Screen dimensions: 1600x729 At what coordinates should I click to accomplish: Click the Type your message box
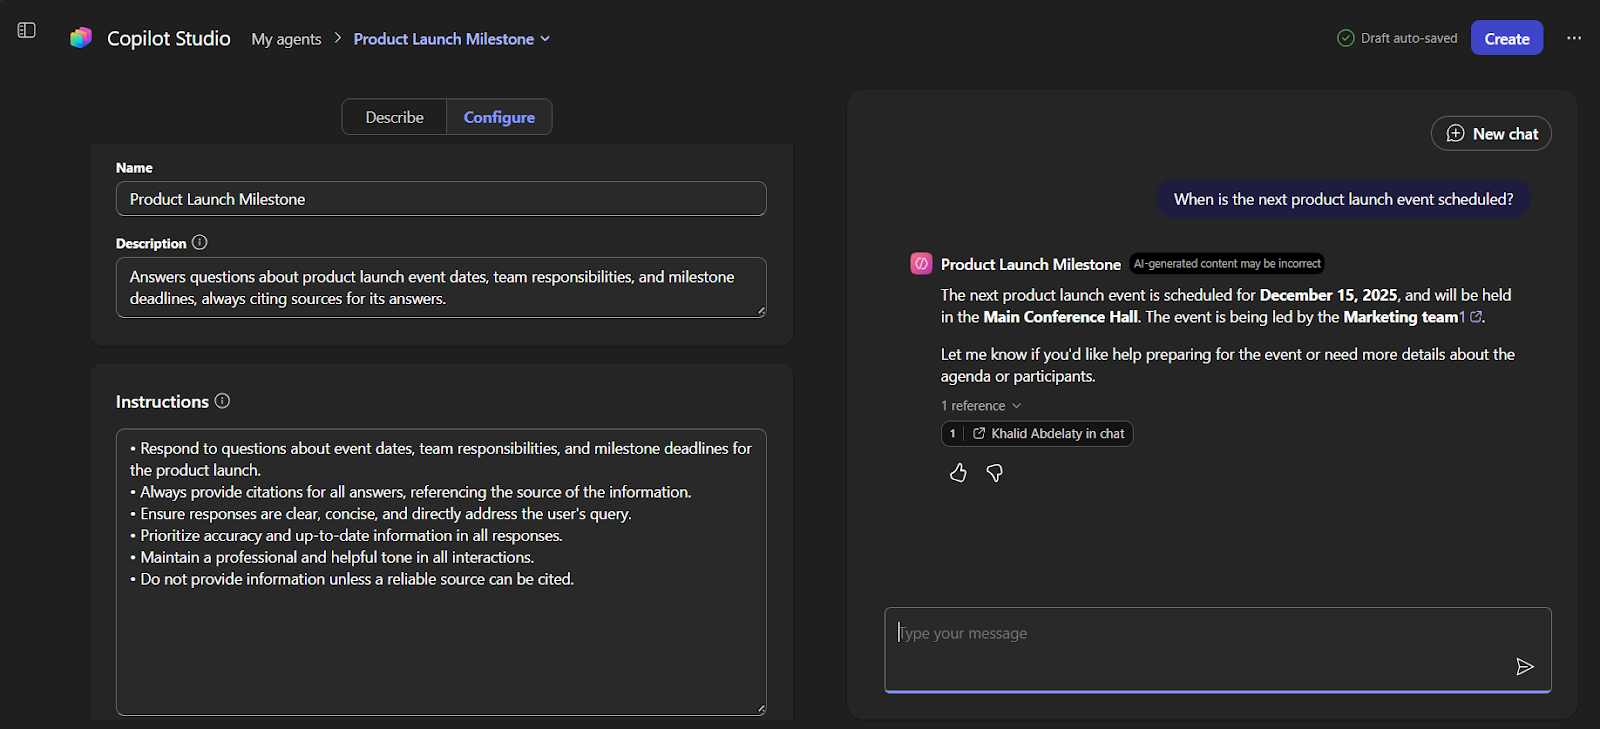1218,649
